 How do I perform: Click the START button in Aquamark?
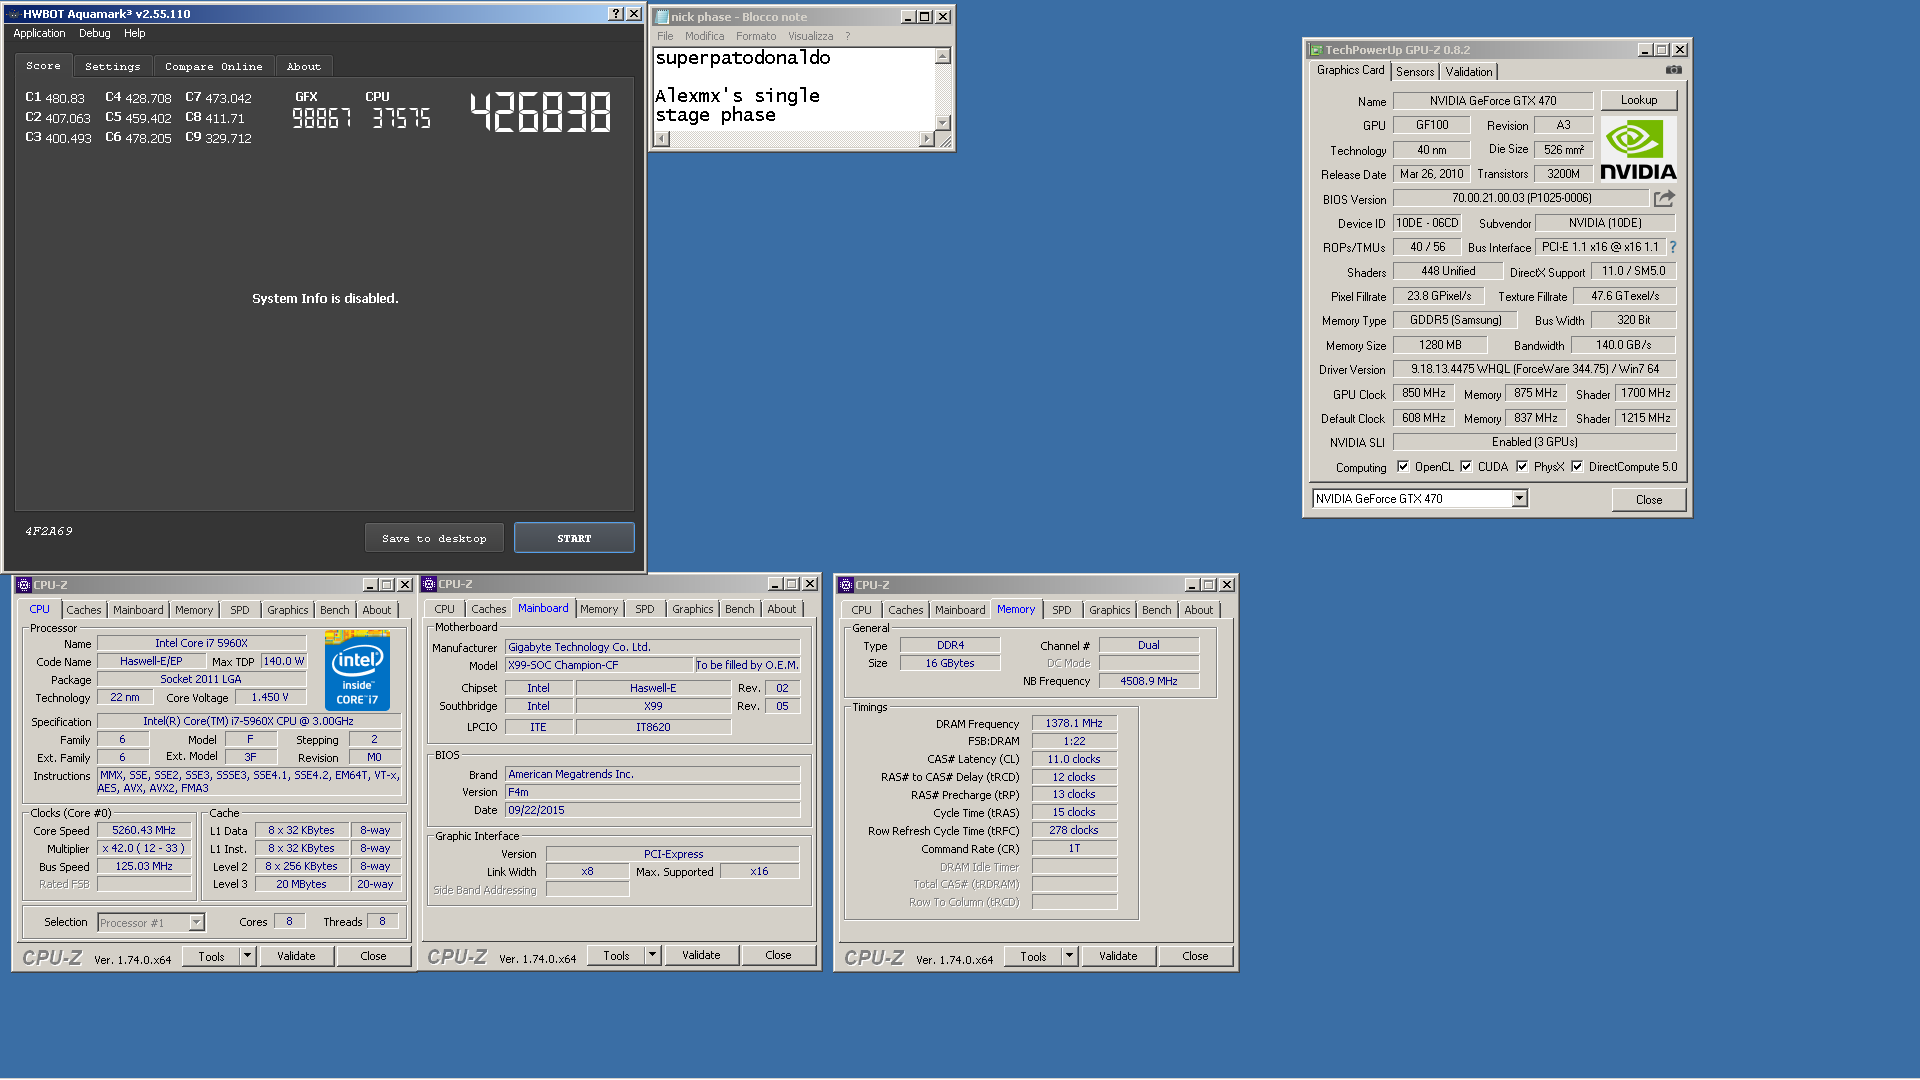point(574,538)
